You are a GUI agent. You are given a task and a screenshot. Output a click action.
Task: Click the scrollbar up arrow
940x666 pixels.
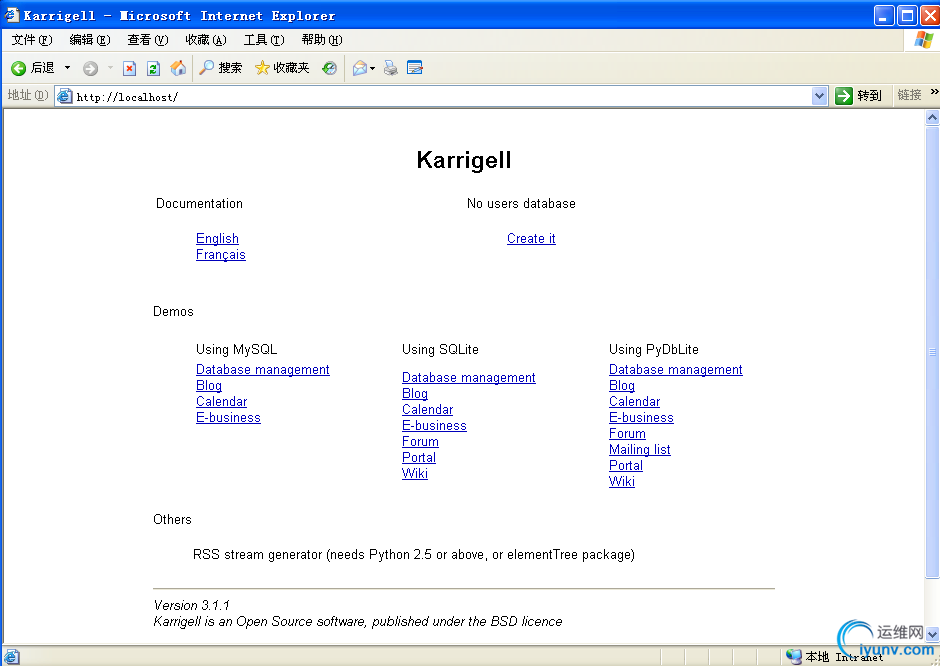click(x=932, y=117)
